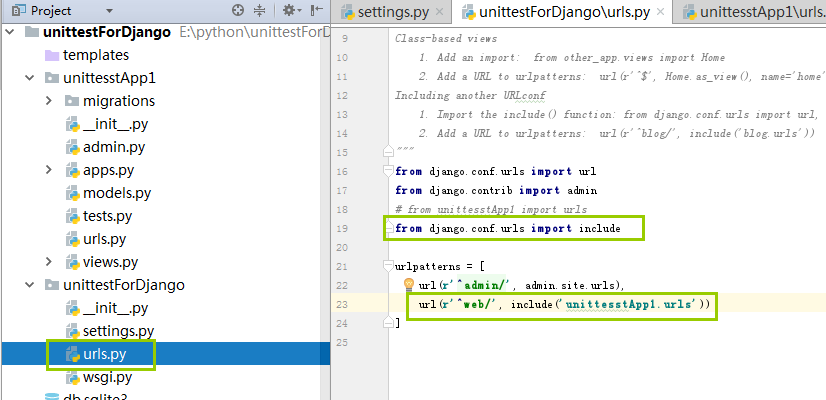
Task: Collapse the unittestForDjango root project node
Action: coord(10,32)
